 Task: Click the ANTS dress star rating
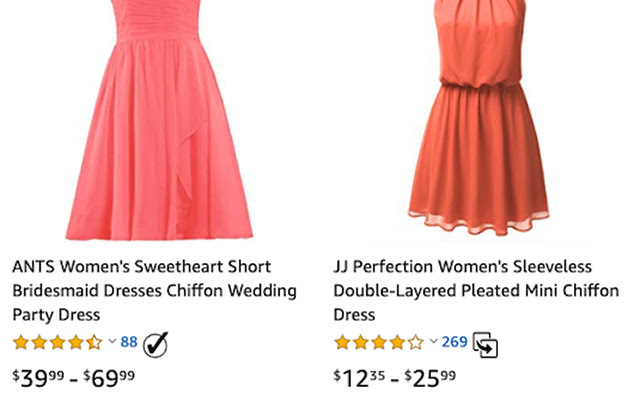[x=57, y=342]
